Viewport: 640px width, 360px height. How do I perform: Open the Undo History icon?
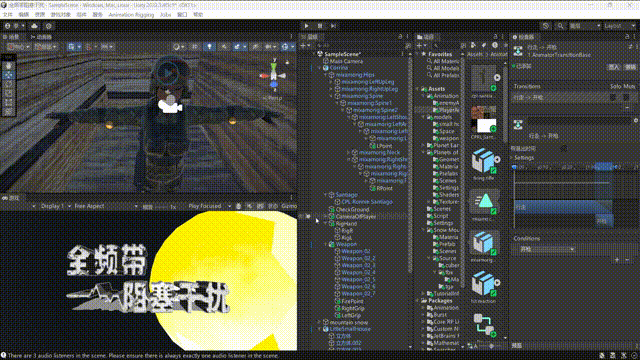coord(546,26)
